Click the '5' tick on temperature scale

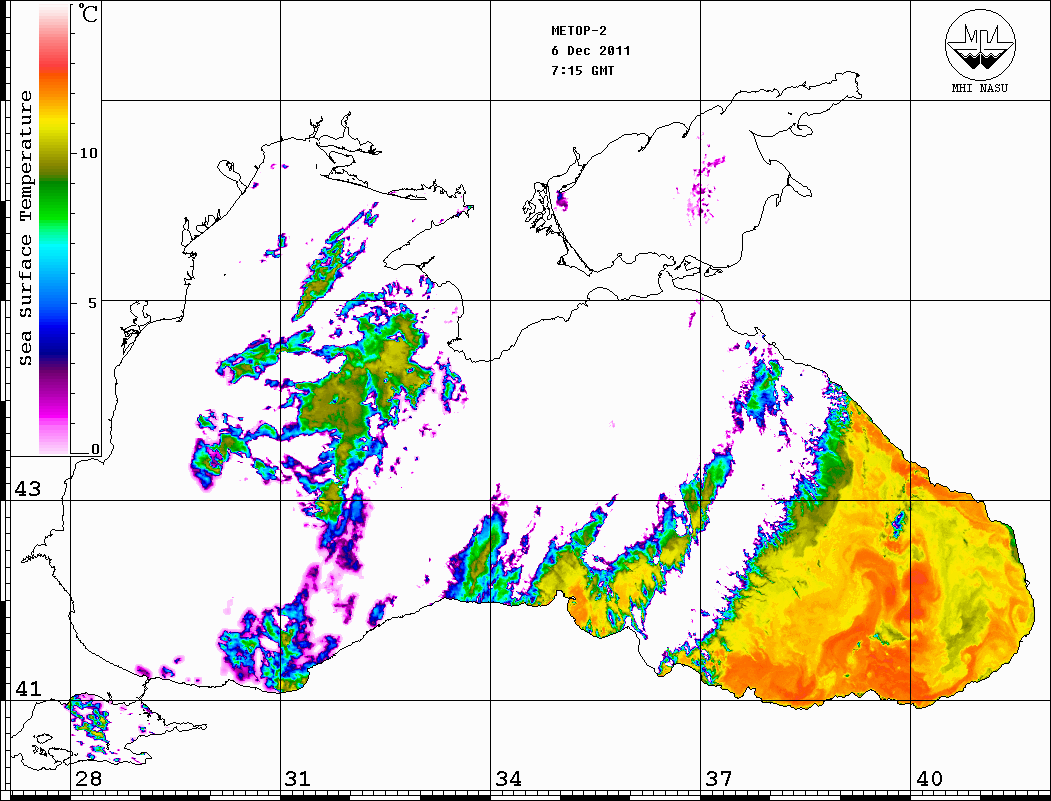pyautogui.click(x=93, y=303)
